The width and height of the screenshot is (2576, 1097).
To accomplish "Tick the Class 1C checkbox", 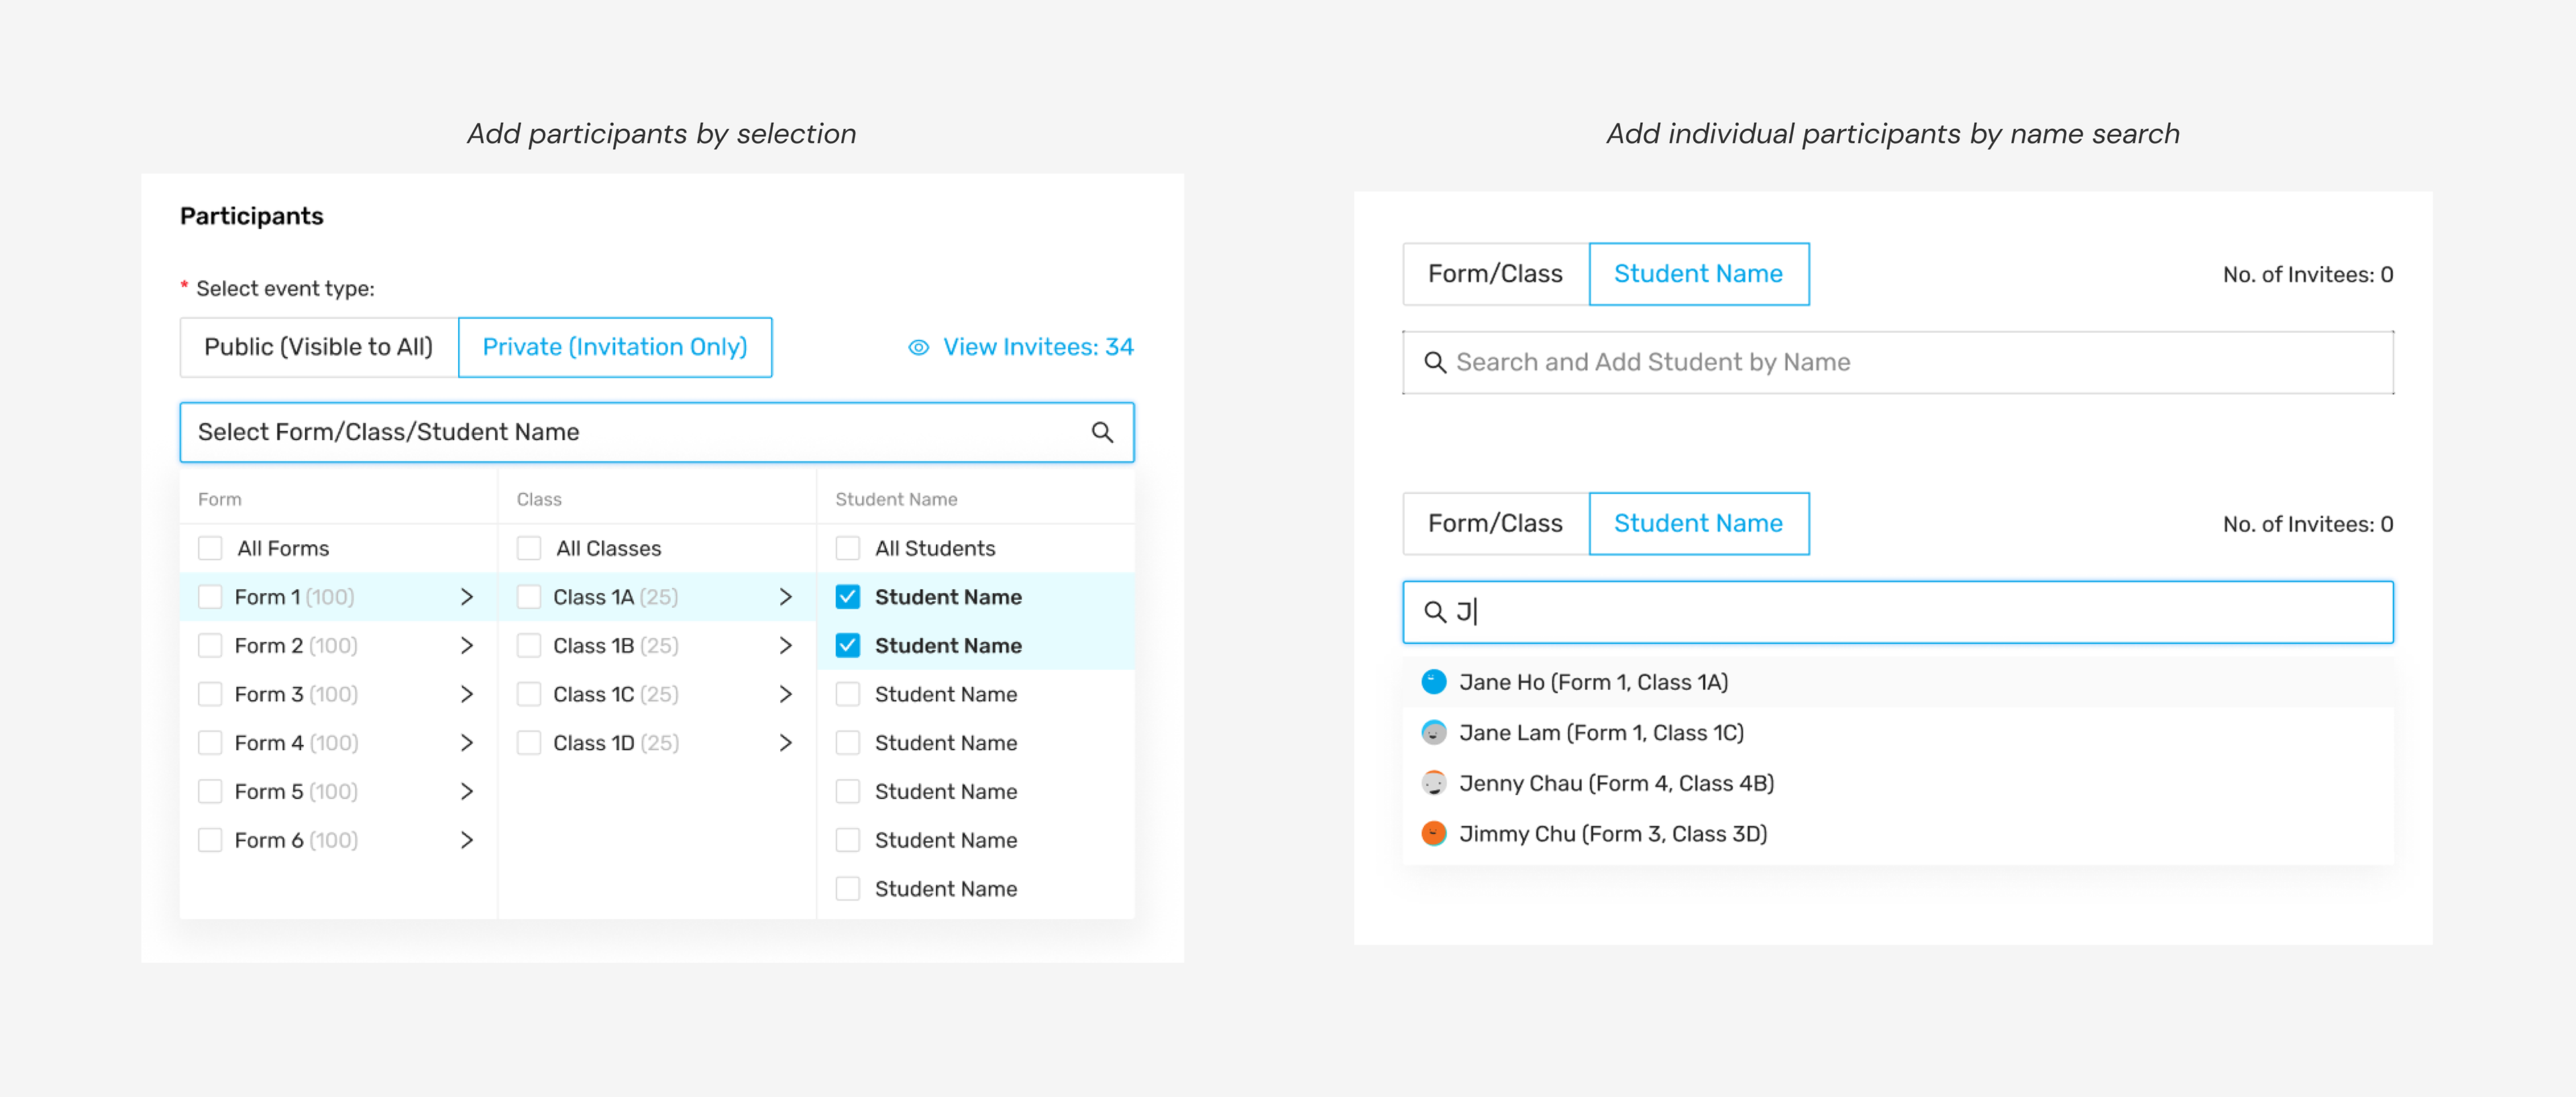I will (529, 694).
